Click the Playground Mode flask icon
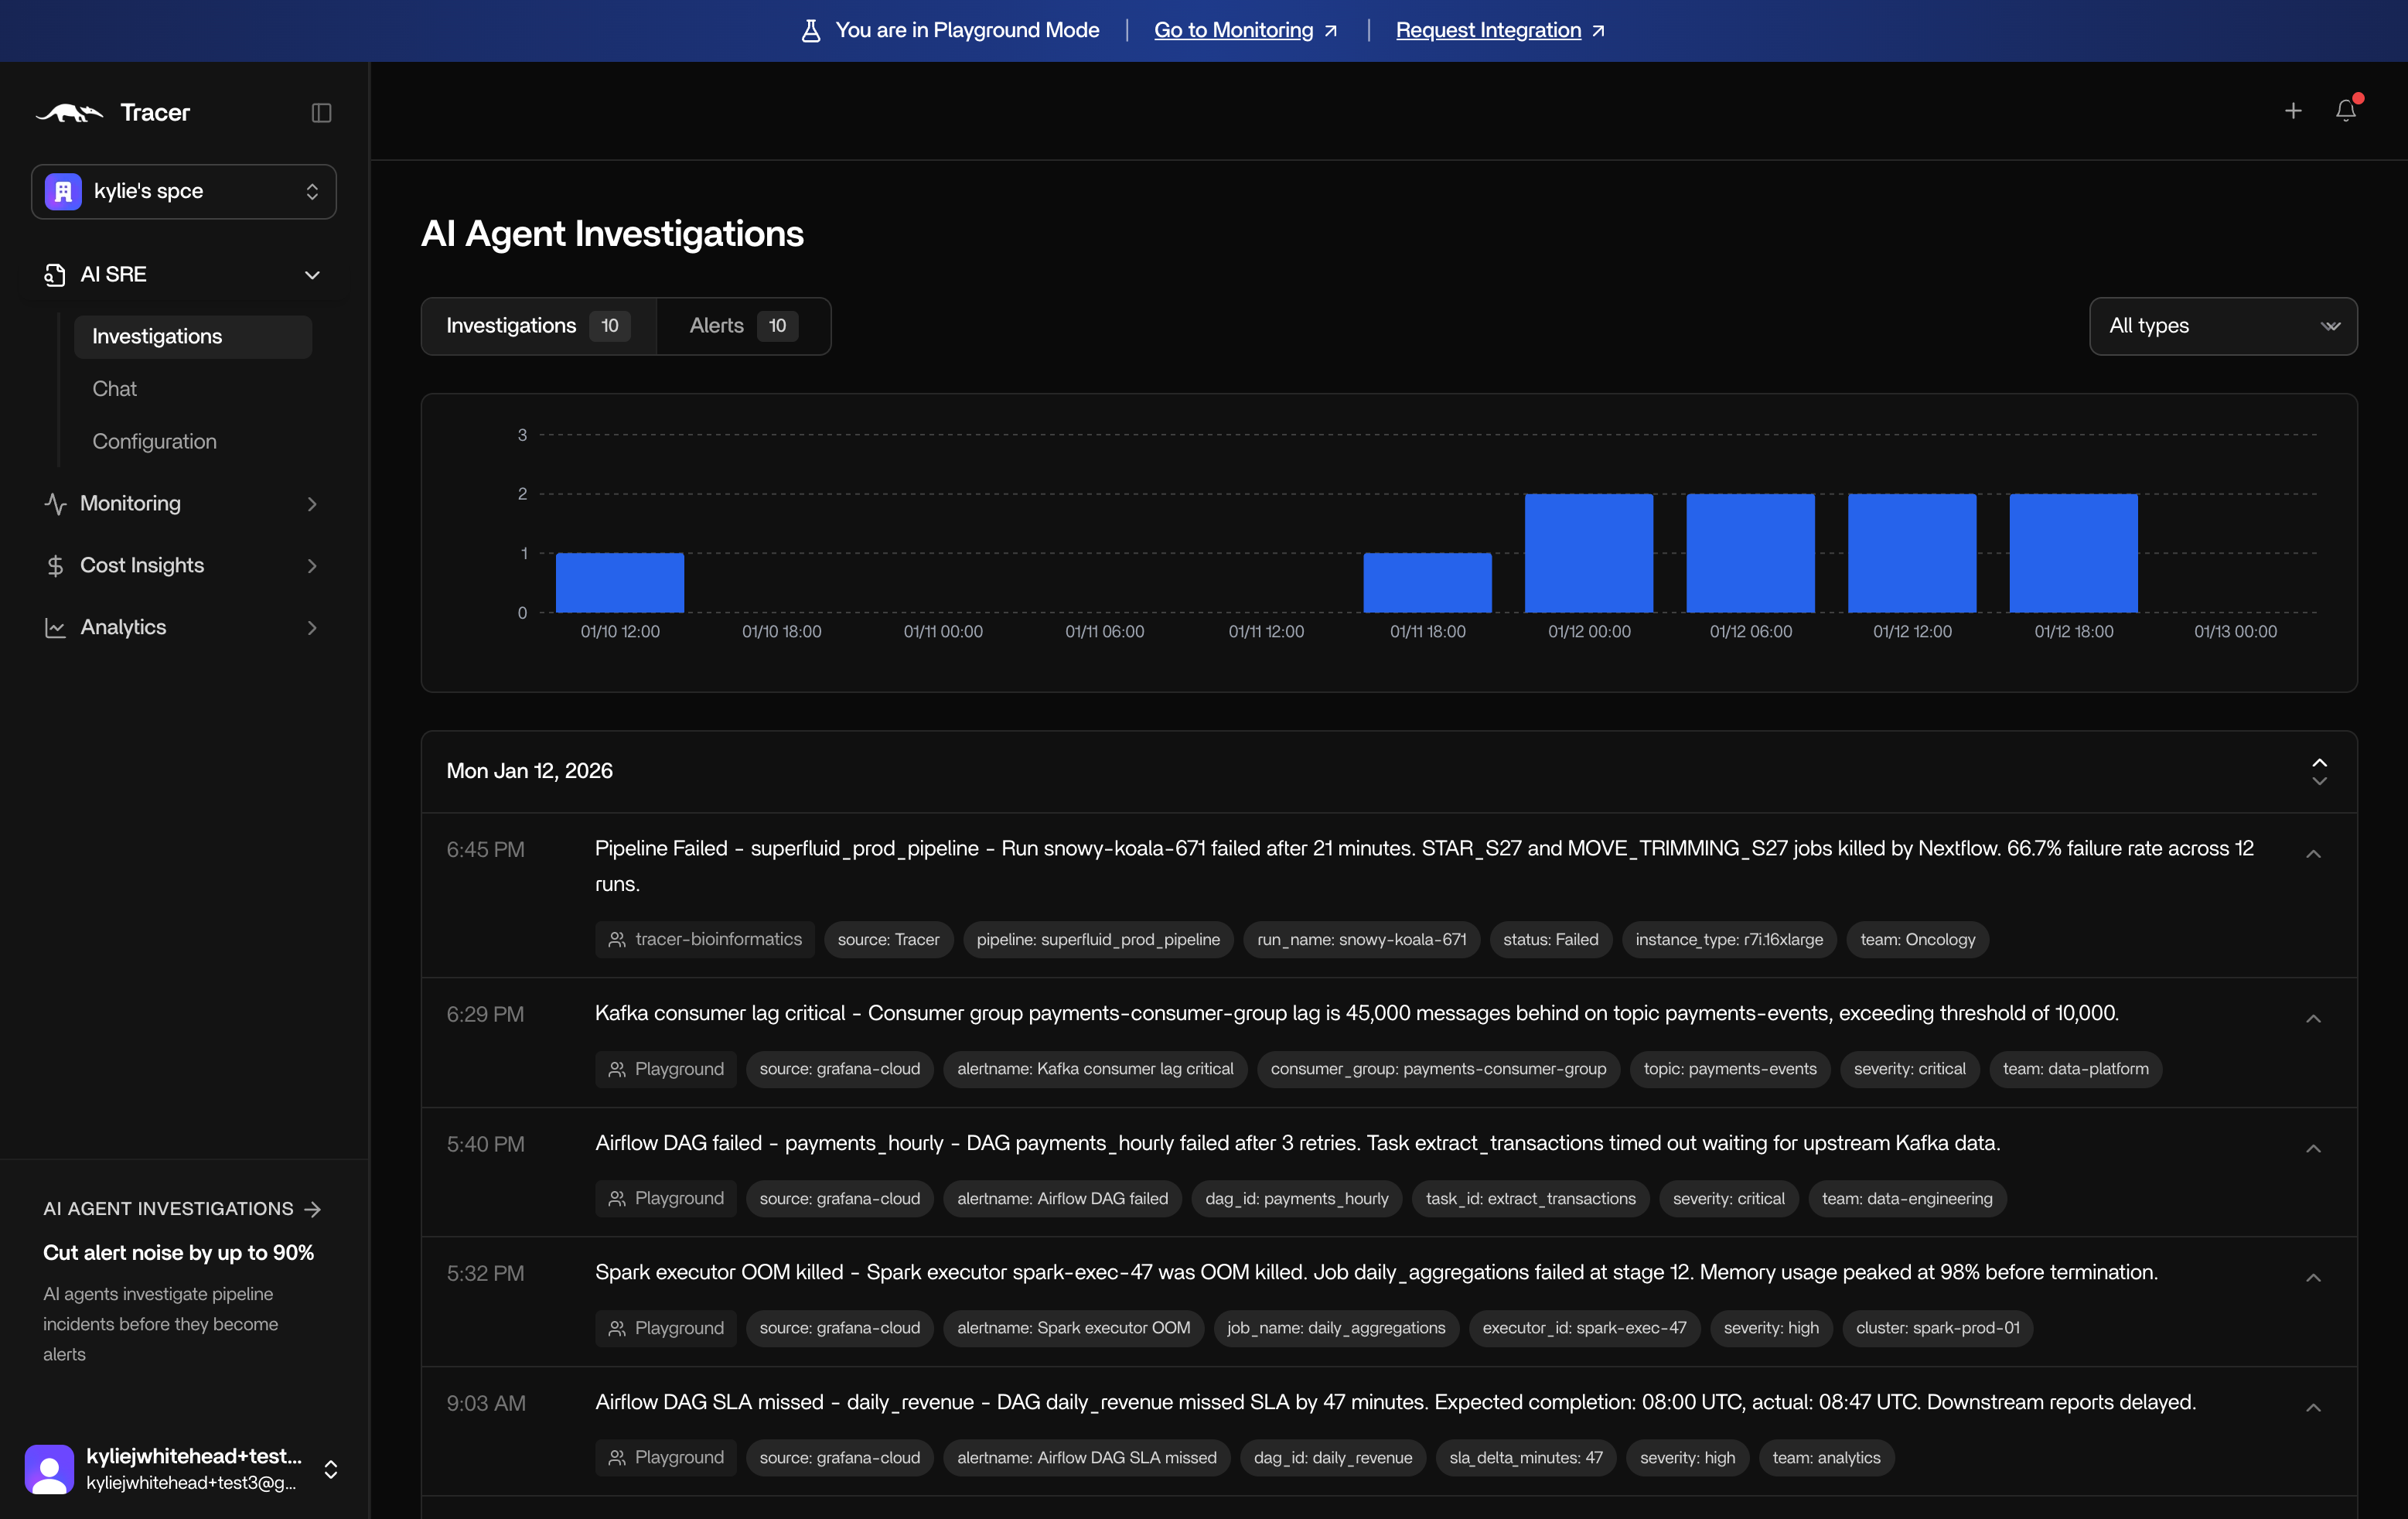This screenshot has width=2408, height=1519. click(811, 31)
